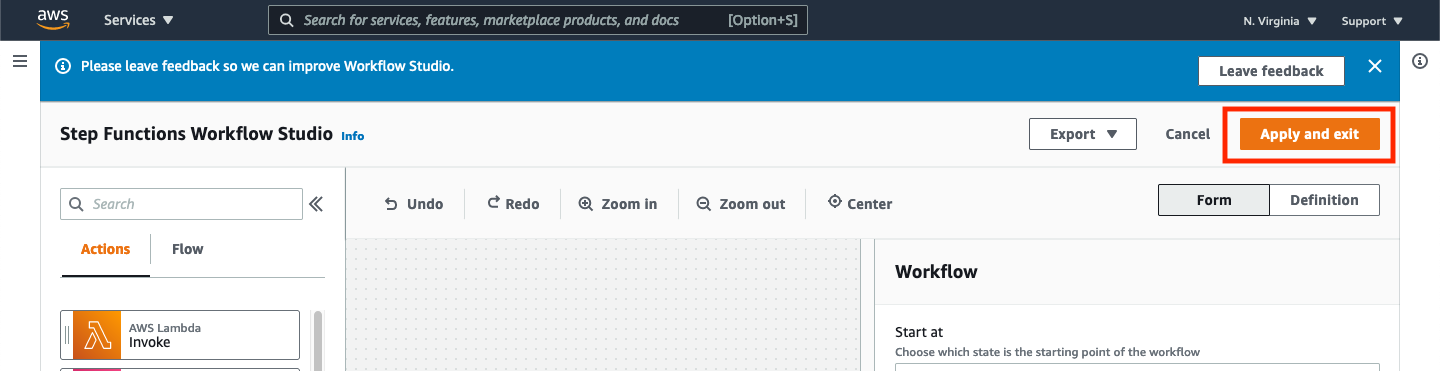Click the Leave feedback button
Viewport: 1440px width, 371px height.
[1271, 71]
